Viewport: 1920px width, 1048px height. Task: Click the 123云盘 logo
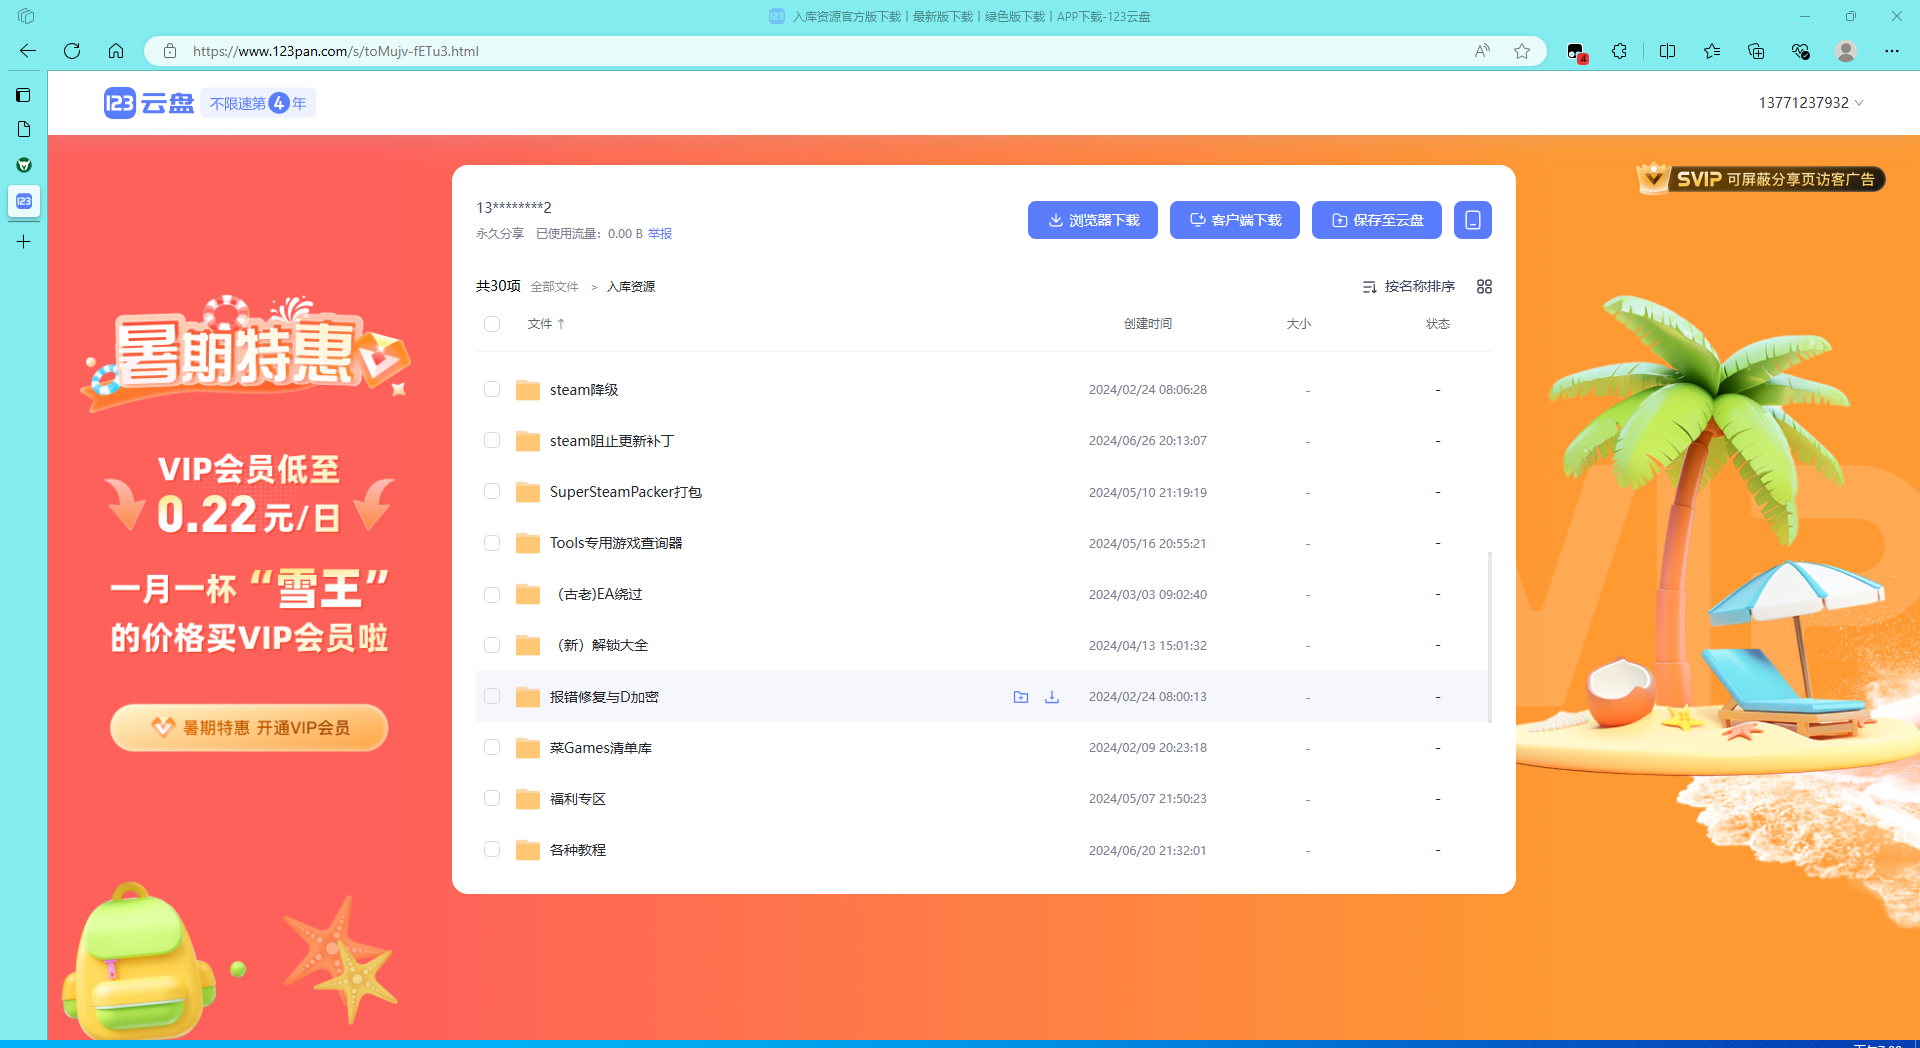(149, 103)
